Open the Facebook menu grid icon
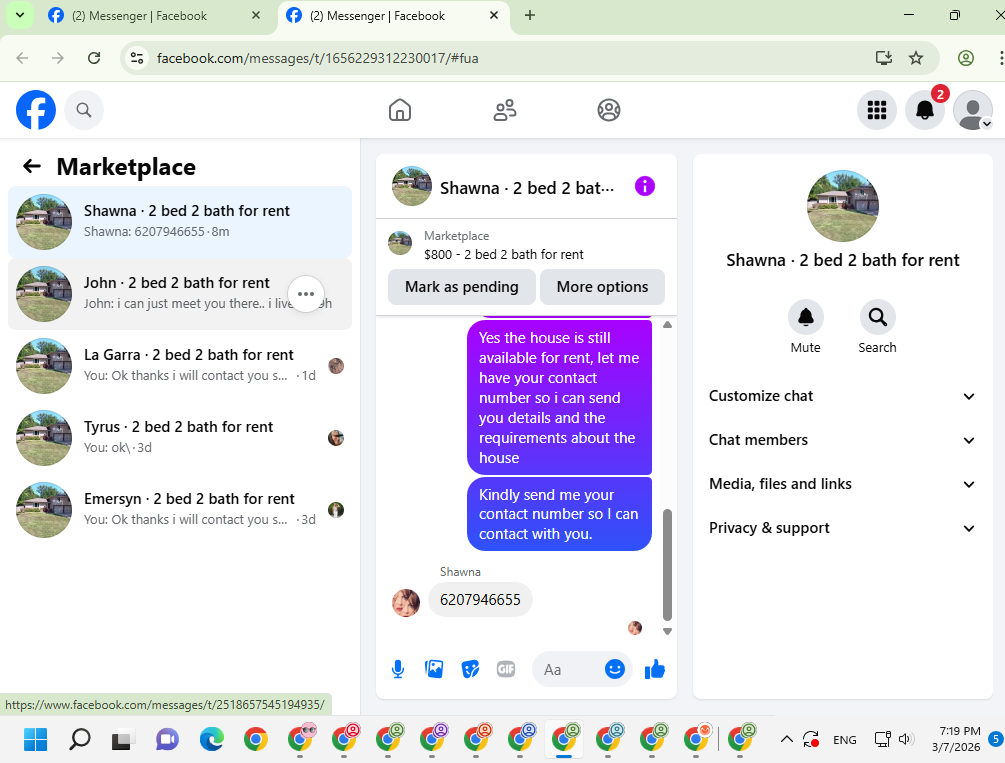This screenshot has width=1005, height=763. point(876,110)
